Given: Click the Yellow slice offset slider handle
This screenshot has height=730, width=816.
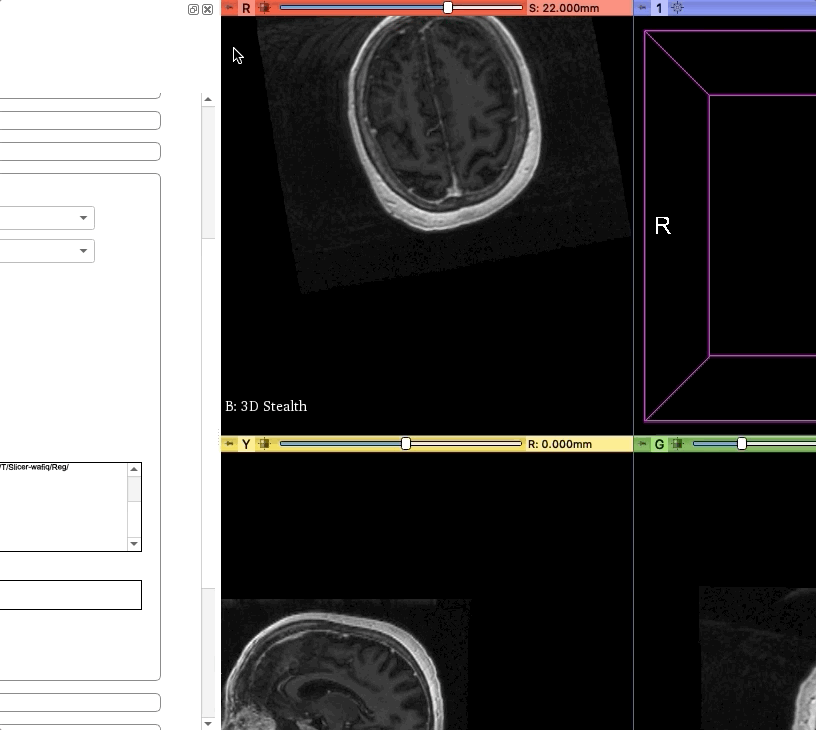Looking at the screenshot, I should [x=406, y=444].
